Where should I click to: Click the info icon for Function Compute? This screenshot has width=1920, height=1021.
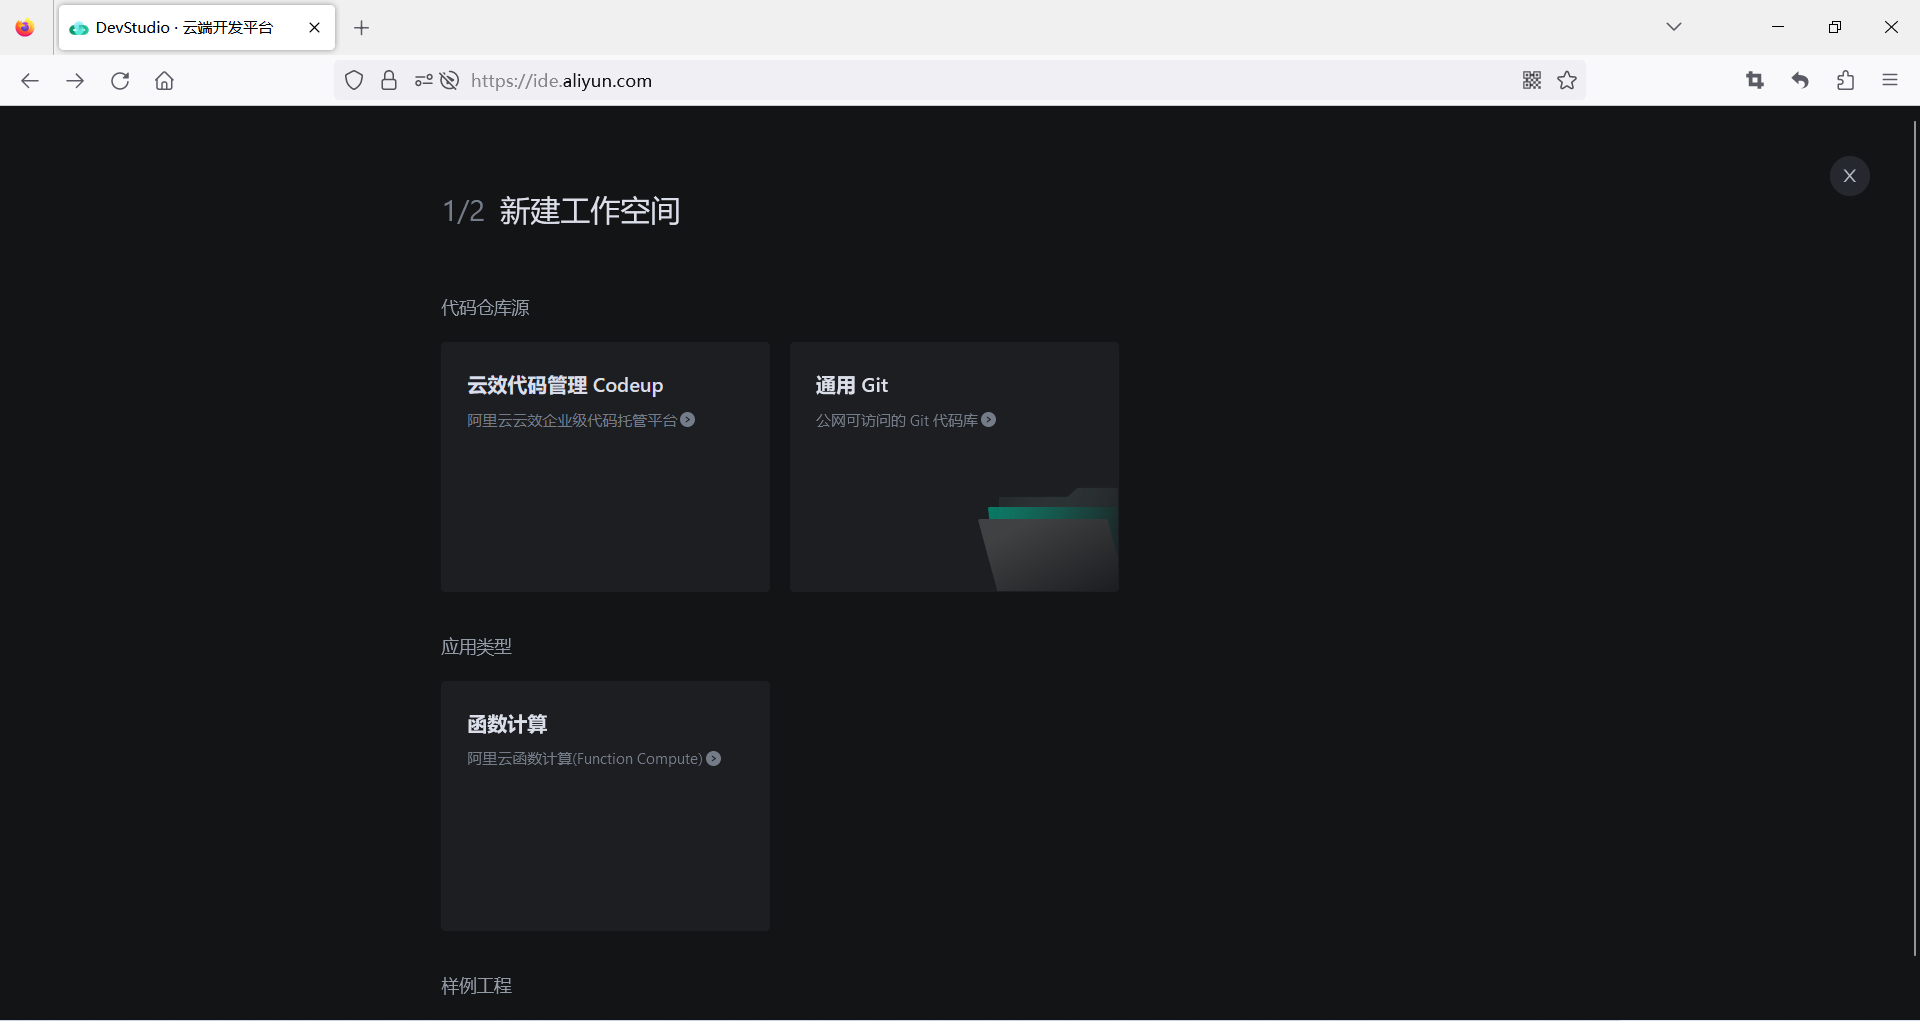(713, 758)
